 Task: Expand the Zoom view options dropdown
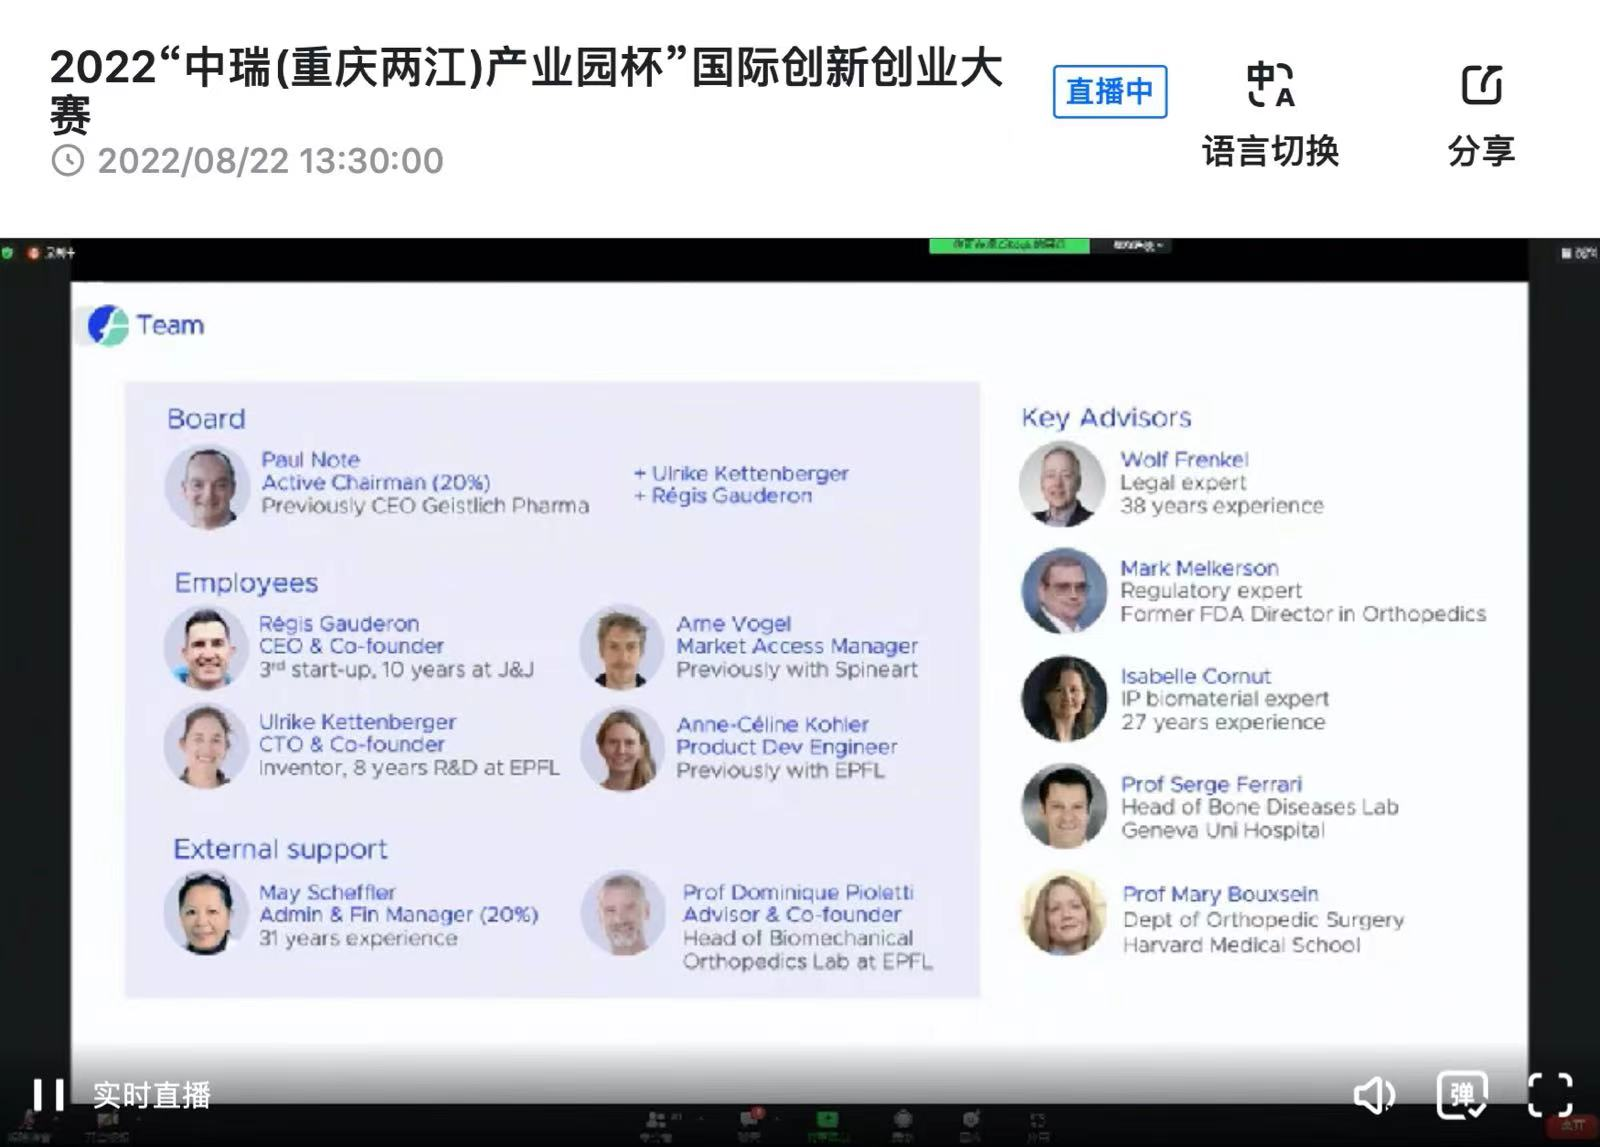click(1139, 246)
